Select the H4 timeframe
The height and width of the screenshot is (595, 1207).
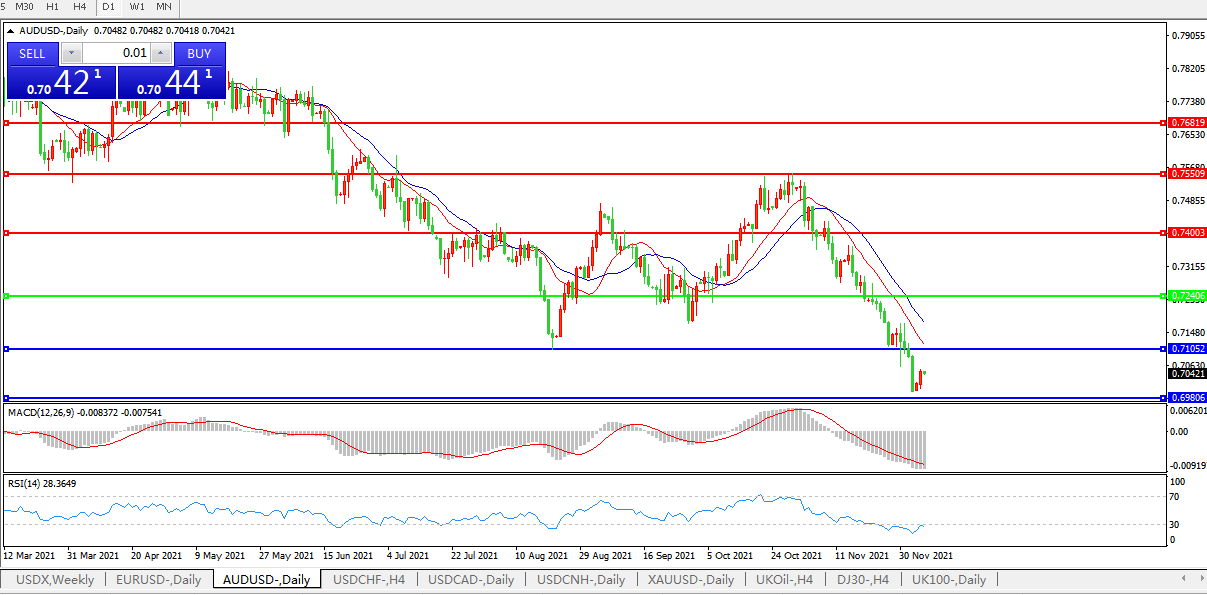point(80,7)
